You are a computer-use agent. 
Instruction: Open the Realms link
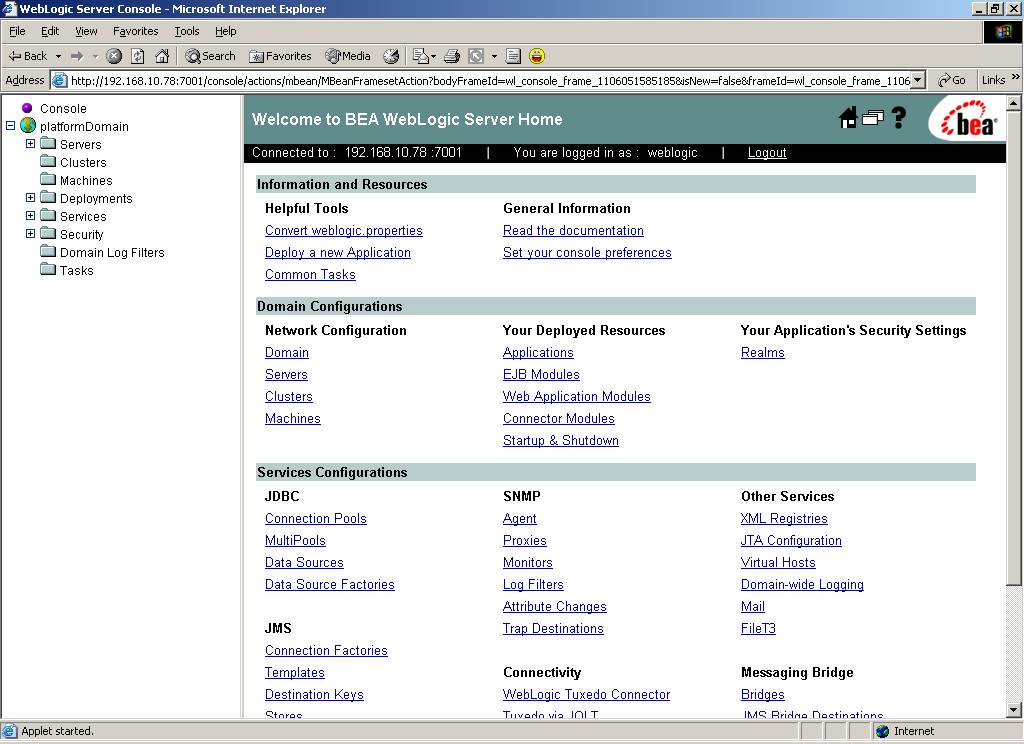[x=763, y=353]
